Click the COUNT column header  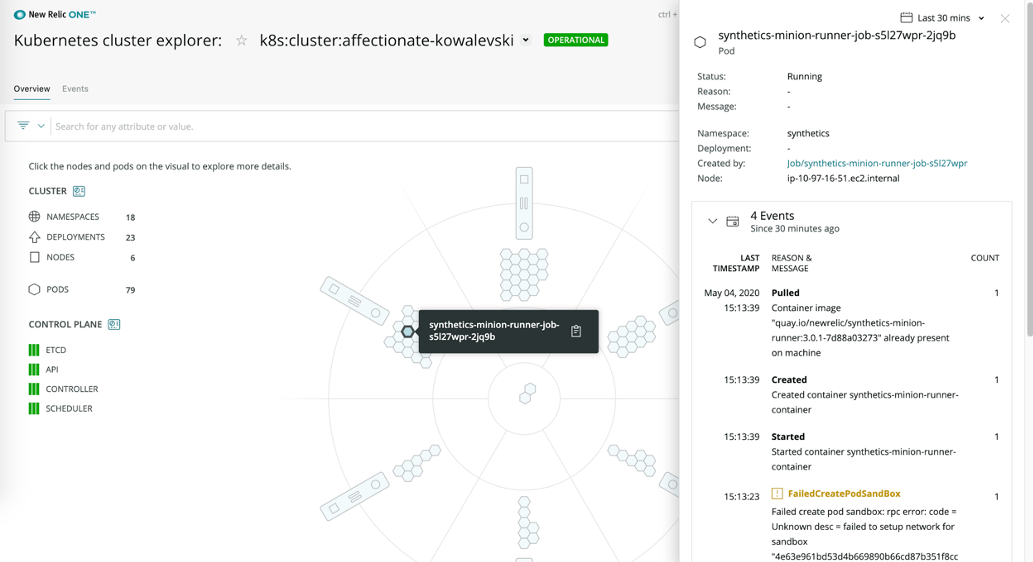click(x=985, y=258)
